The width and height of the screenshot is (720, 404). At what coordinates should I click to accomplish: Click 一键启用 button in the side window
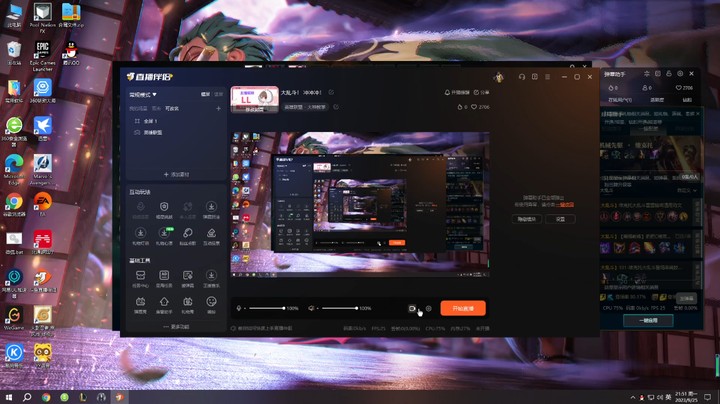[x=648, y=320]
